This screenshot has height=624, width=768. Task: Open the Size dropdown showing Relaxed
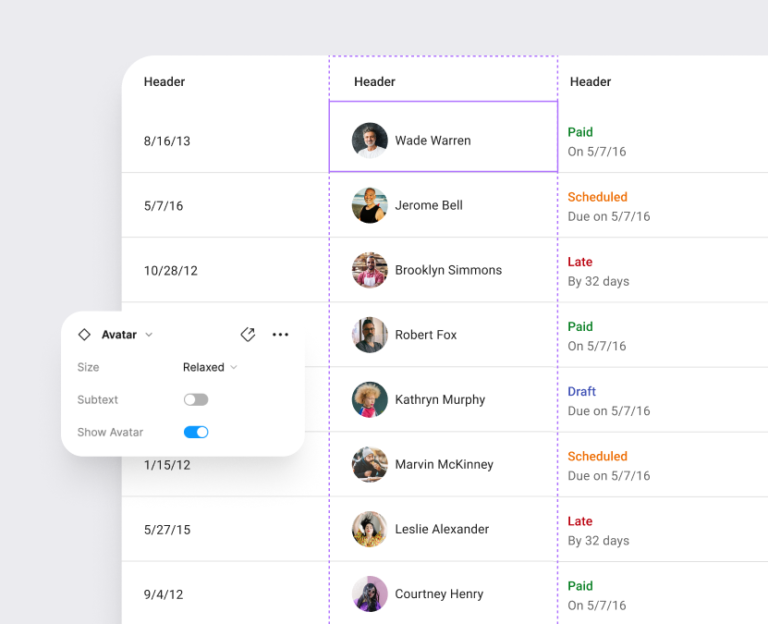(x=210, y=367)
